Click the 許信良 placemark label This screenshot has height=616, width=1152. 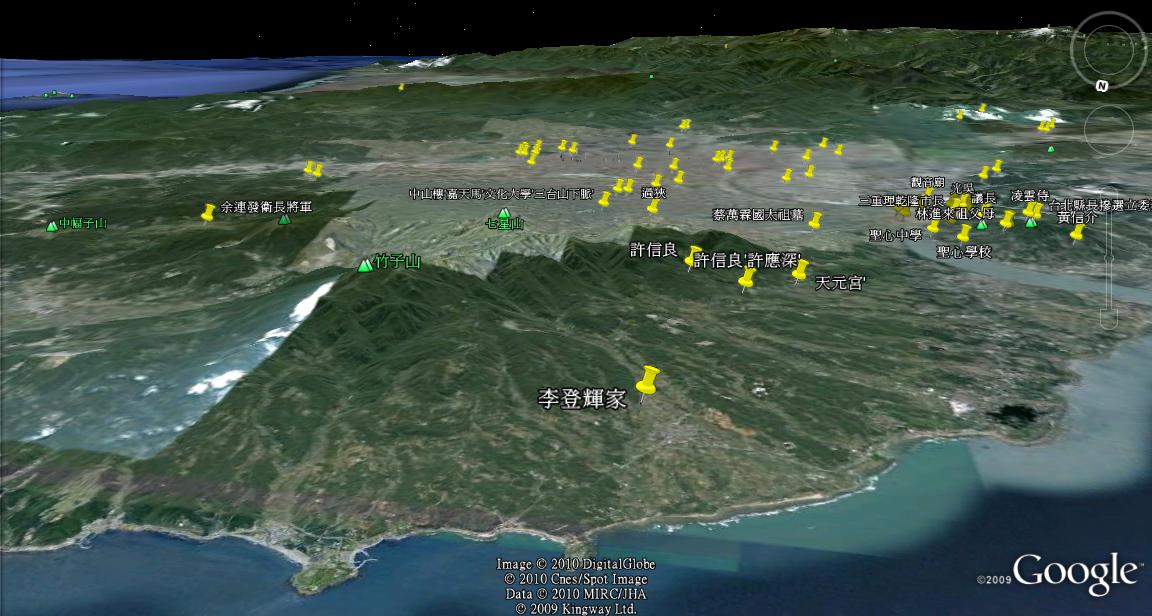pos(654,250)
